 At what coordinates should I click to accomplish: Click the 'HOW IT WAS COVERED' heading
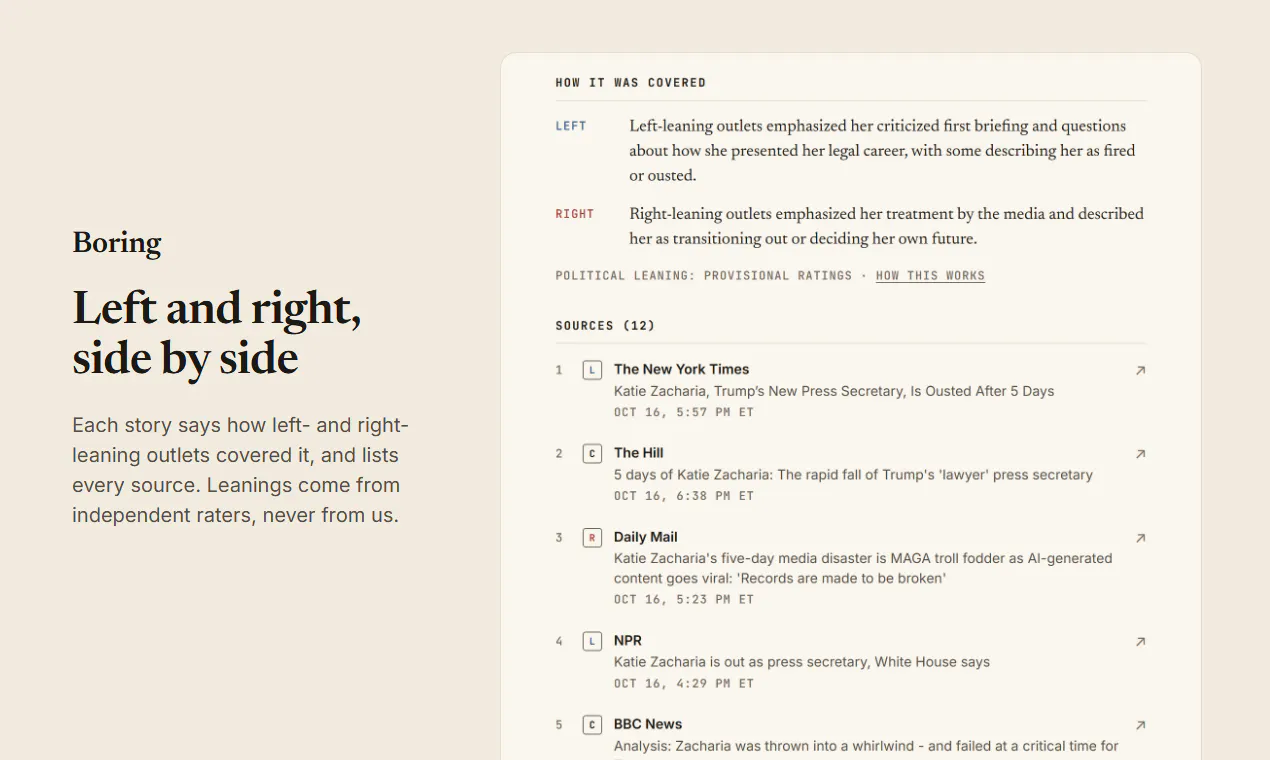click(x=631, y=83)
